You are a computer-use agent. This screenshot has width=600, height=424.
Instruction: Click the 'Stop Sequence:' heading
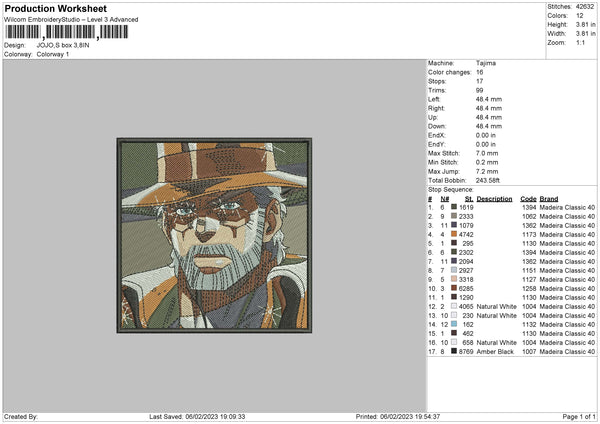point(451,190)
